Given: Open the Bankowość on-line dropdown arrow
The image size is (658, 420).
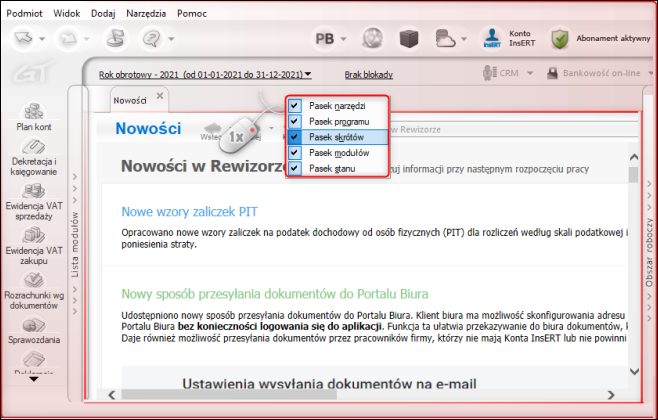Looking at the screenshot, I should [x=651, y=73].
